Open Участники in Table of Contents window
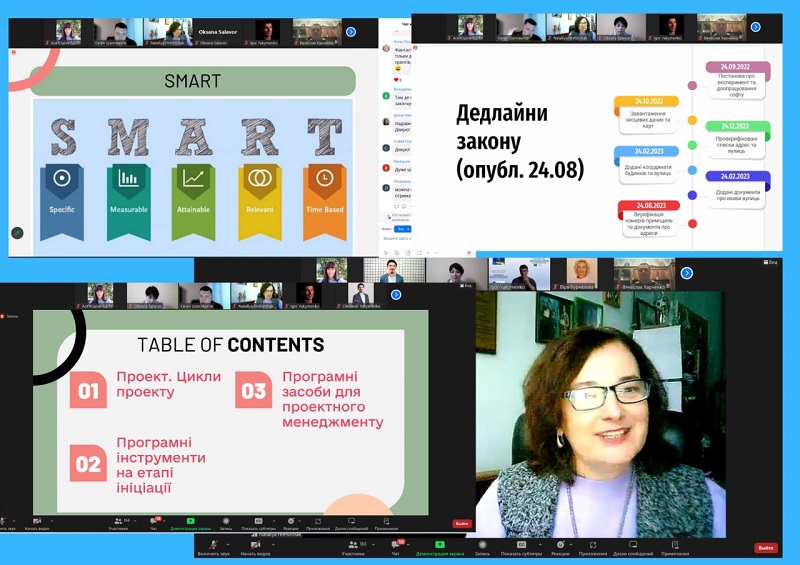Screen dimensions: 800x565 coord(118,524)
